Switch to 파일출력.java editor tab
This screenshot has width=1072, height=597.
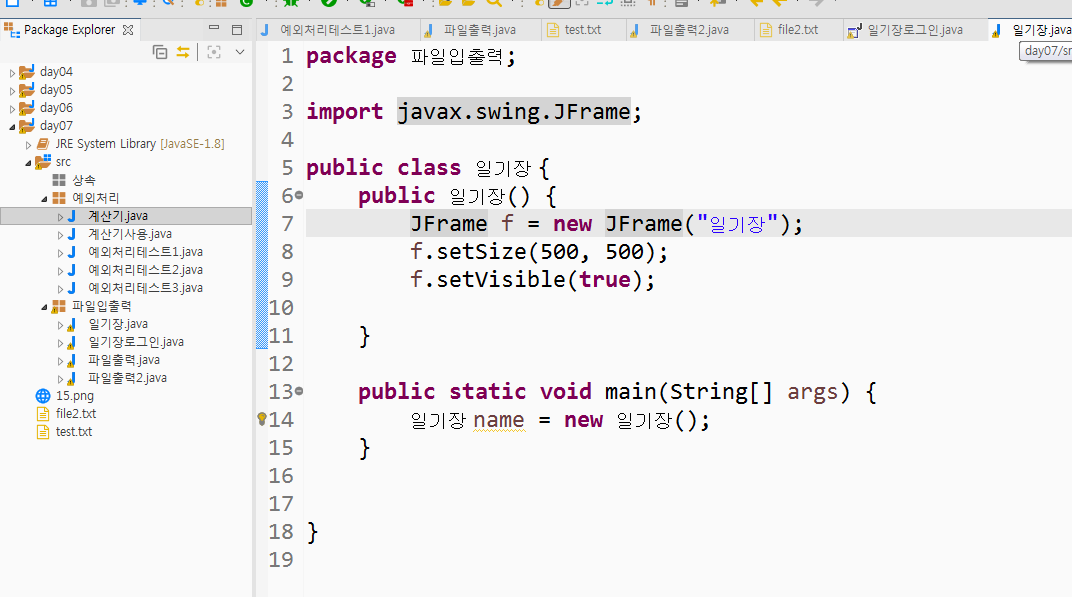click(x=479, y=30)
